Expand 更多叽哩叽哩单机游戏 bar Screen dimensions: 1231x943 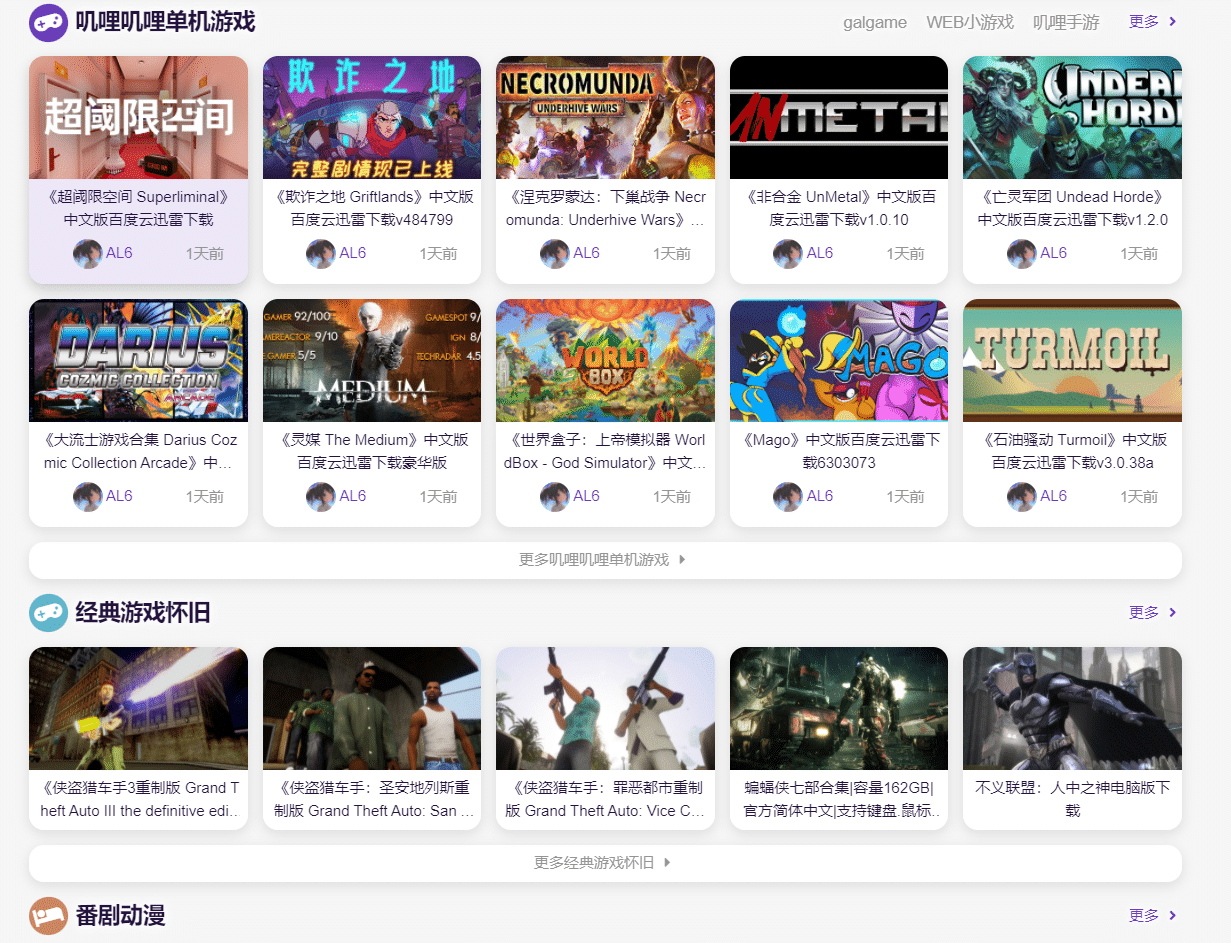[x=604, y=560]
